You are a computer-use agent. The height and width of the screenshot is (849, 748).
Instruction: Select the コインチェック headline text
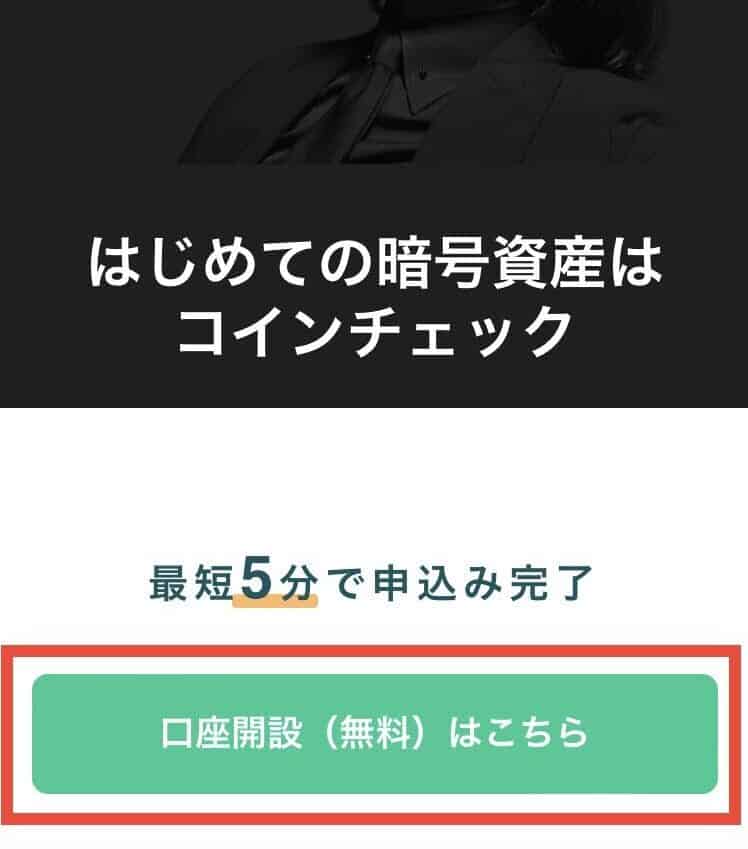(x=375, y=330)
